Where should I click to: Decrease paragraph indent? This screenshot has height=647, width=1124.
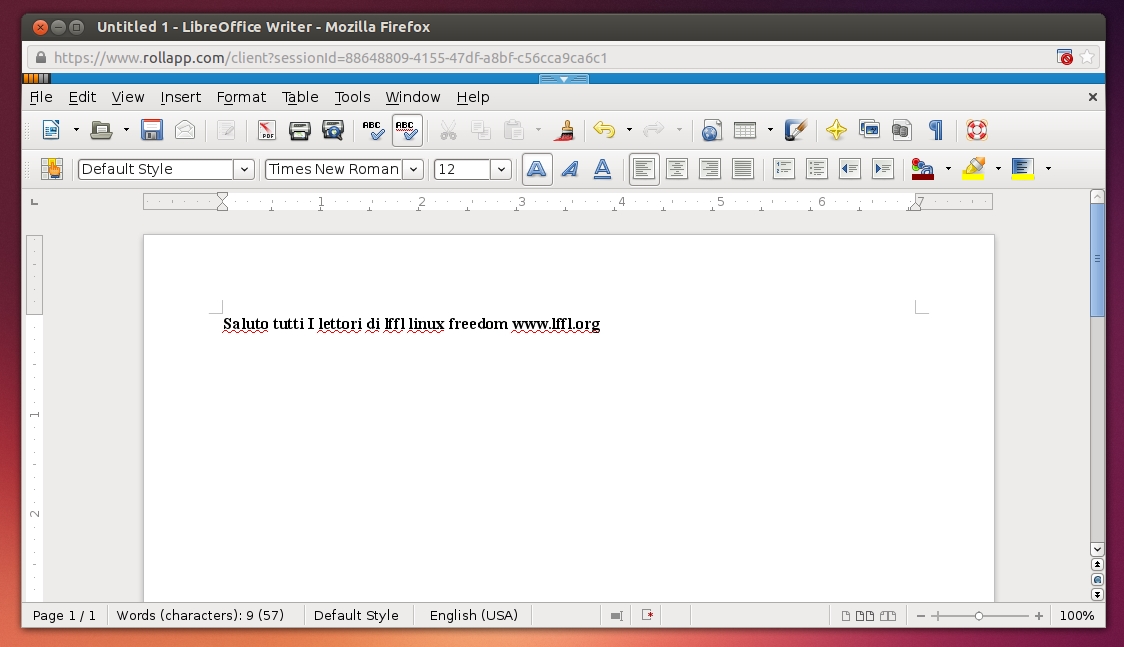pos(849,169)
